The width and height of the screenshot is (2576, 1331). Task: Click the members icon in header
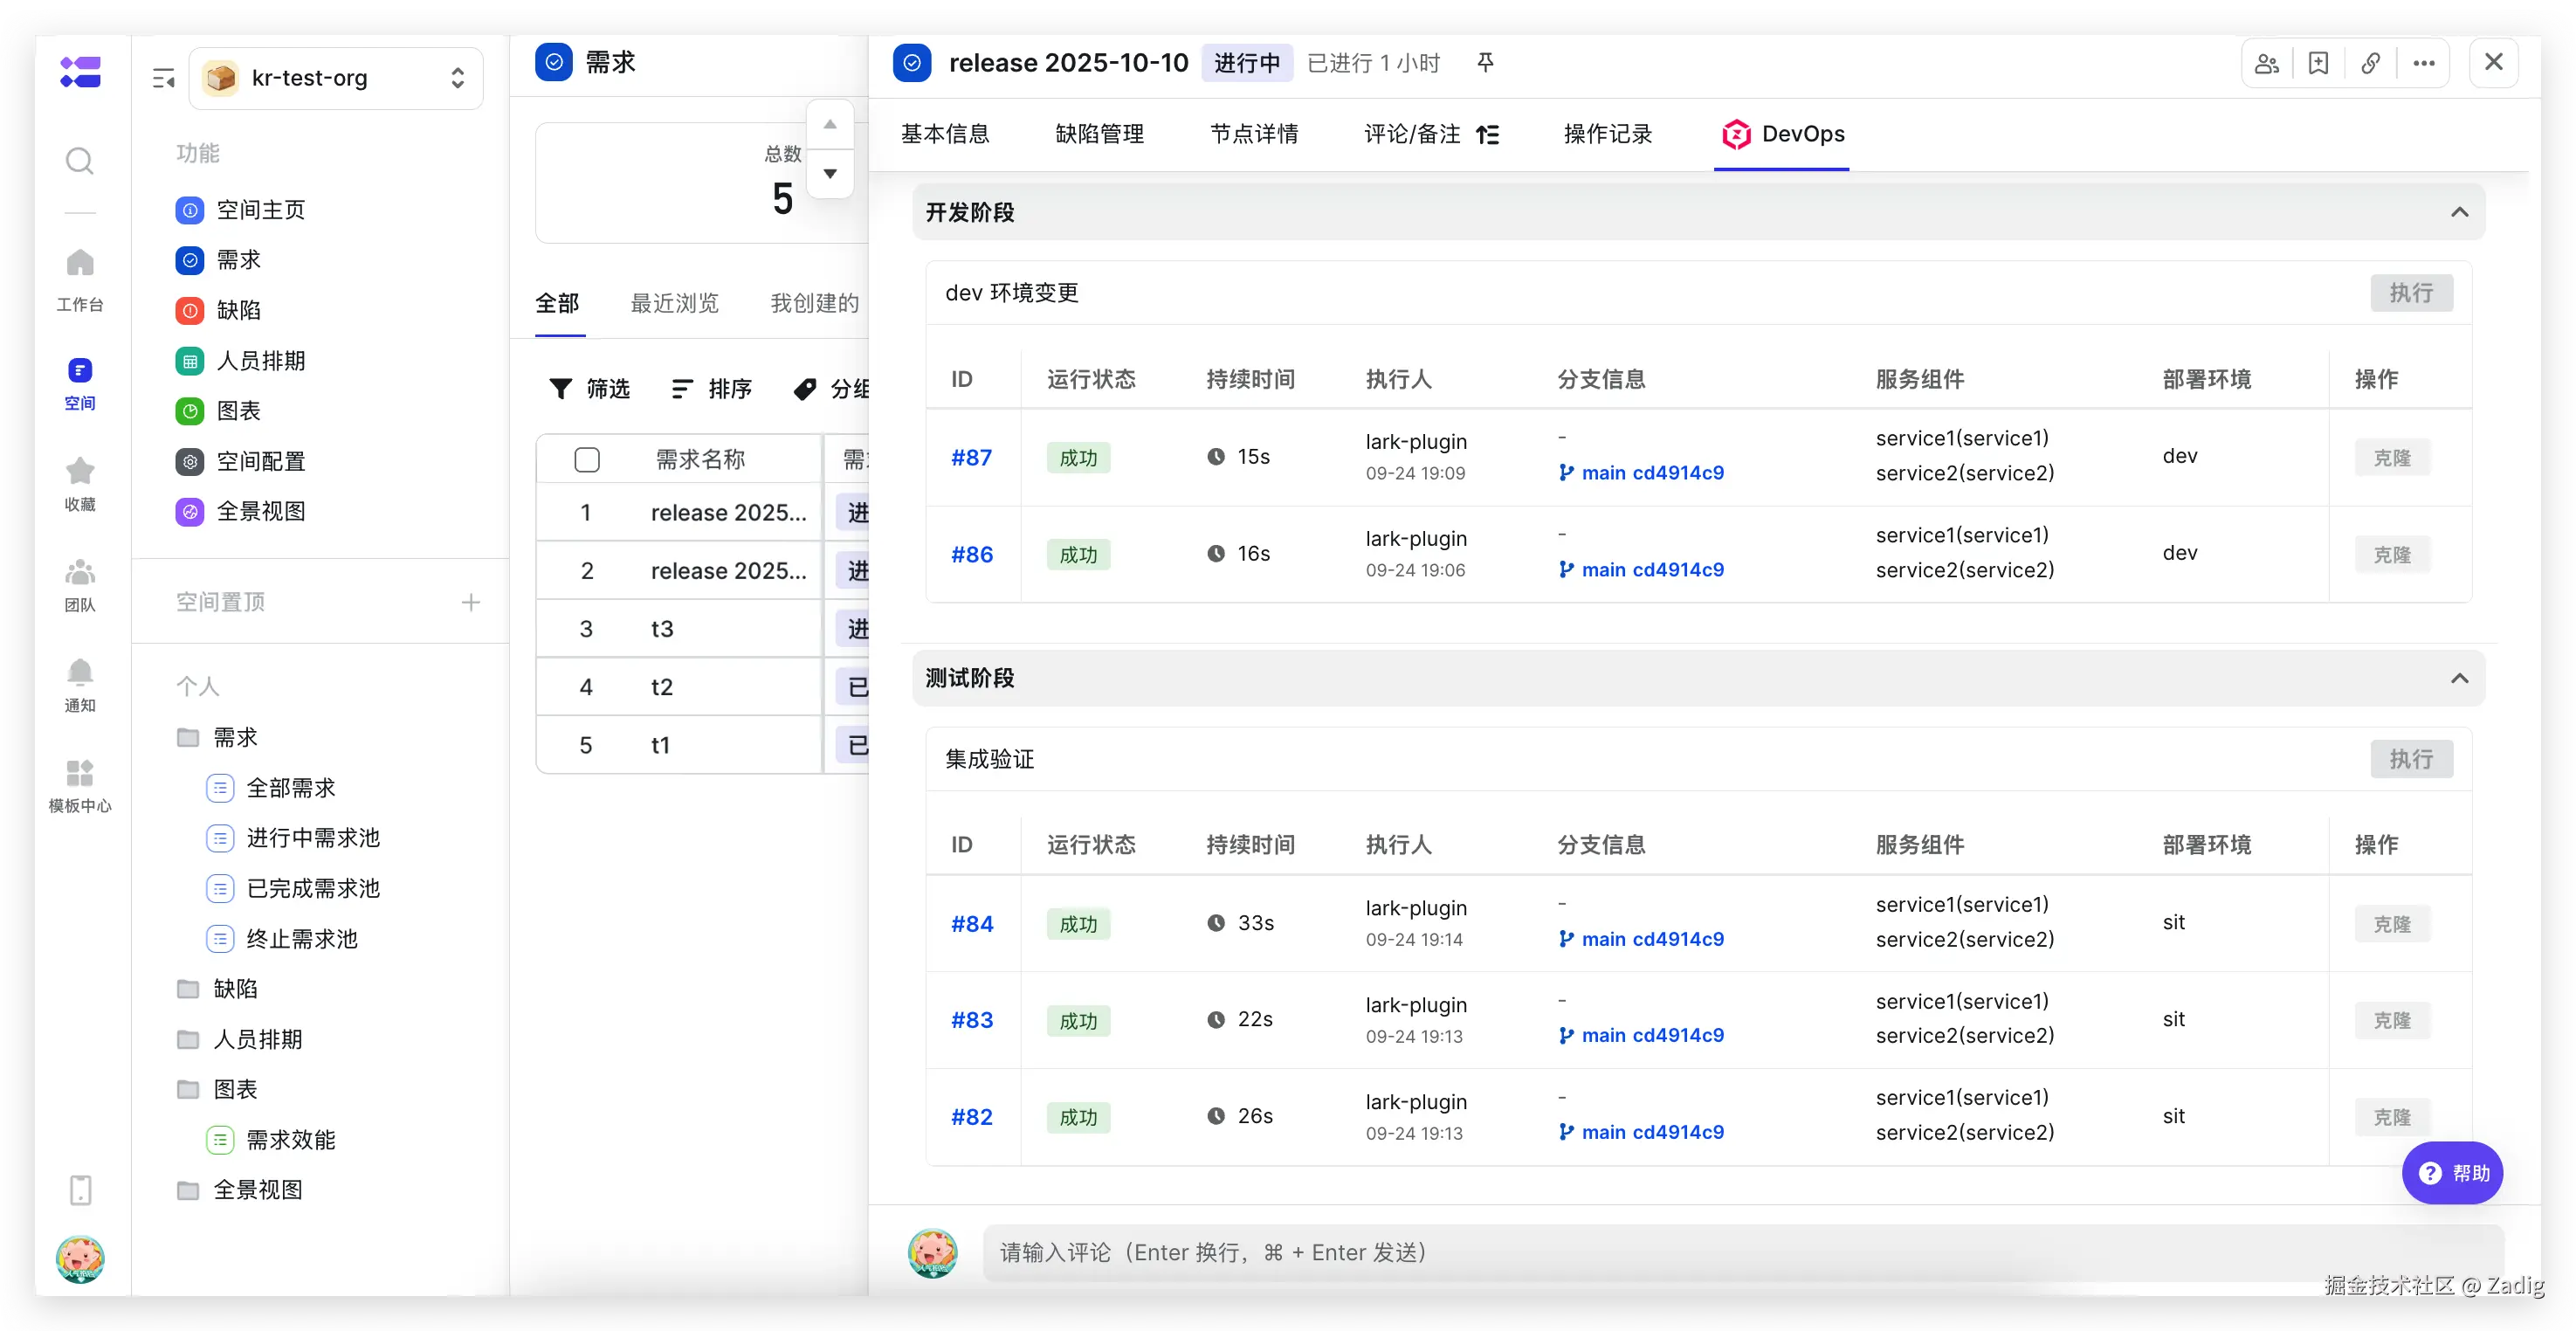[x=2266, y=63]
